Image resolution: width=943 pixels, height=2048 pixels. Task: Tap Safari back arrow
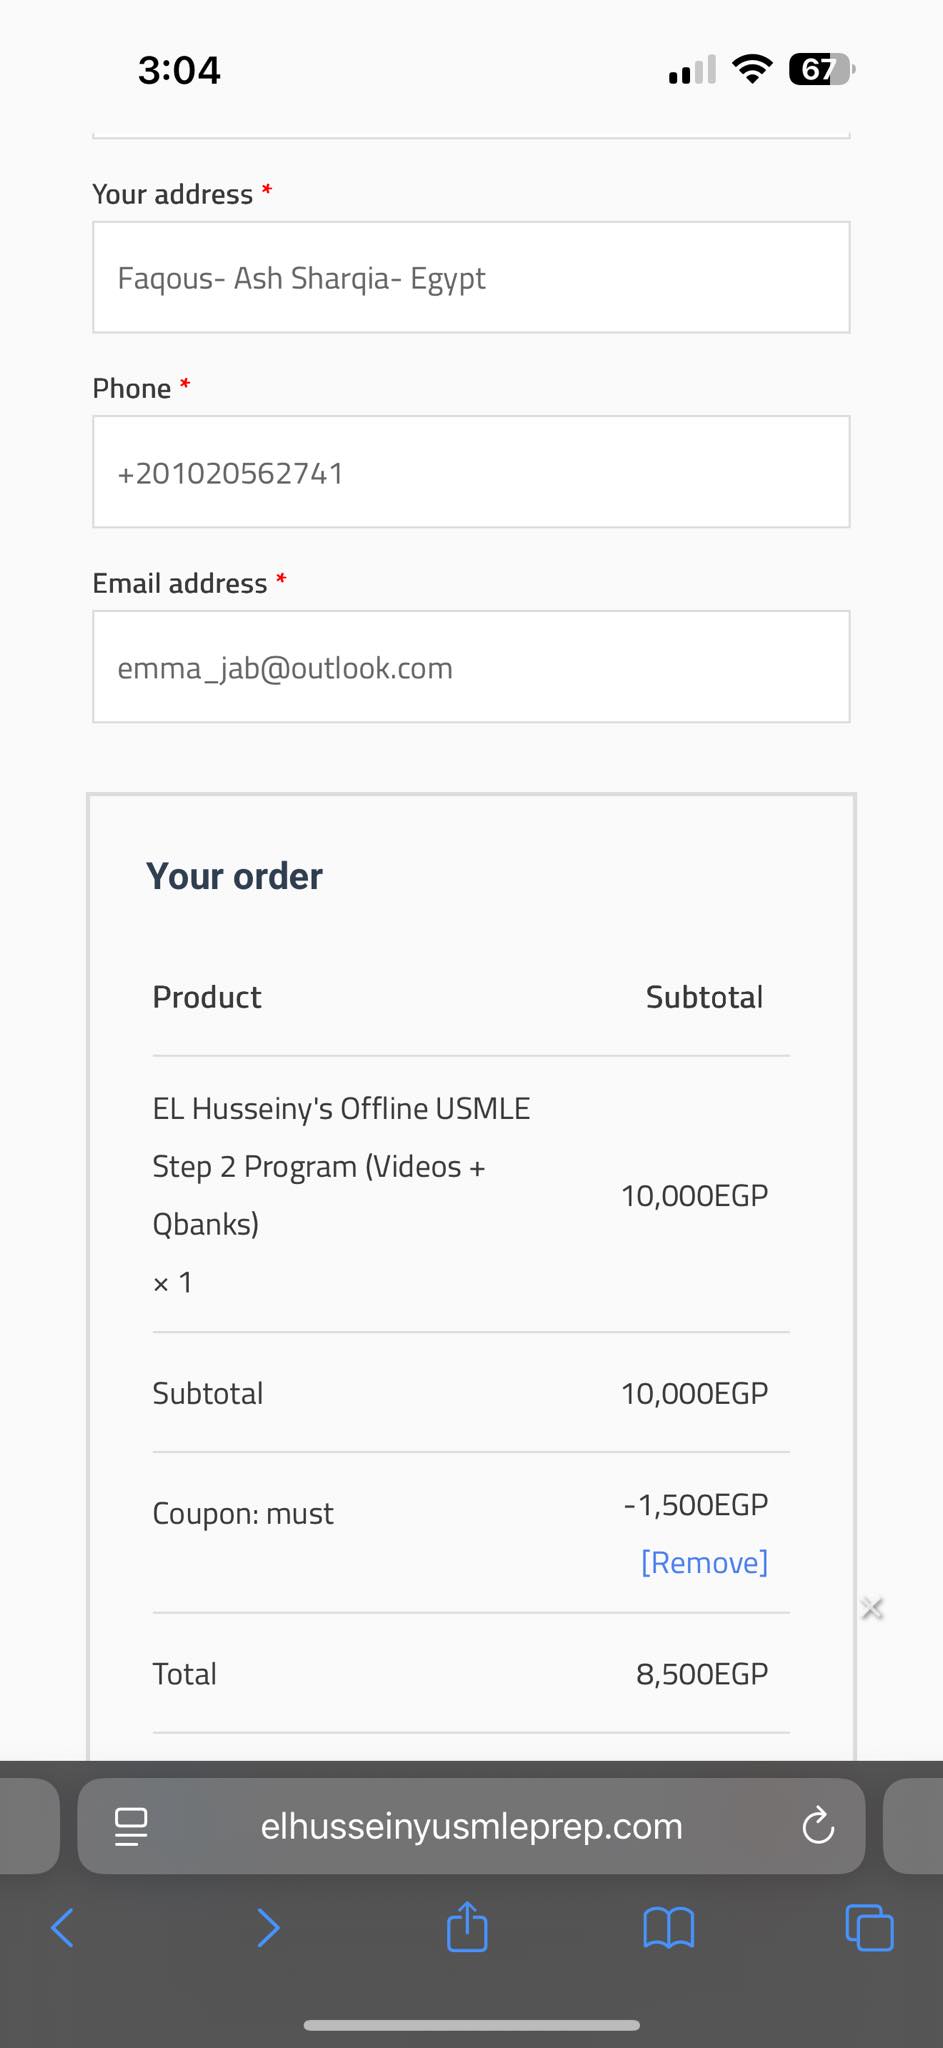[62, 1927]
